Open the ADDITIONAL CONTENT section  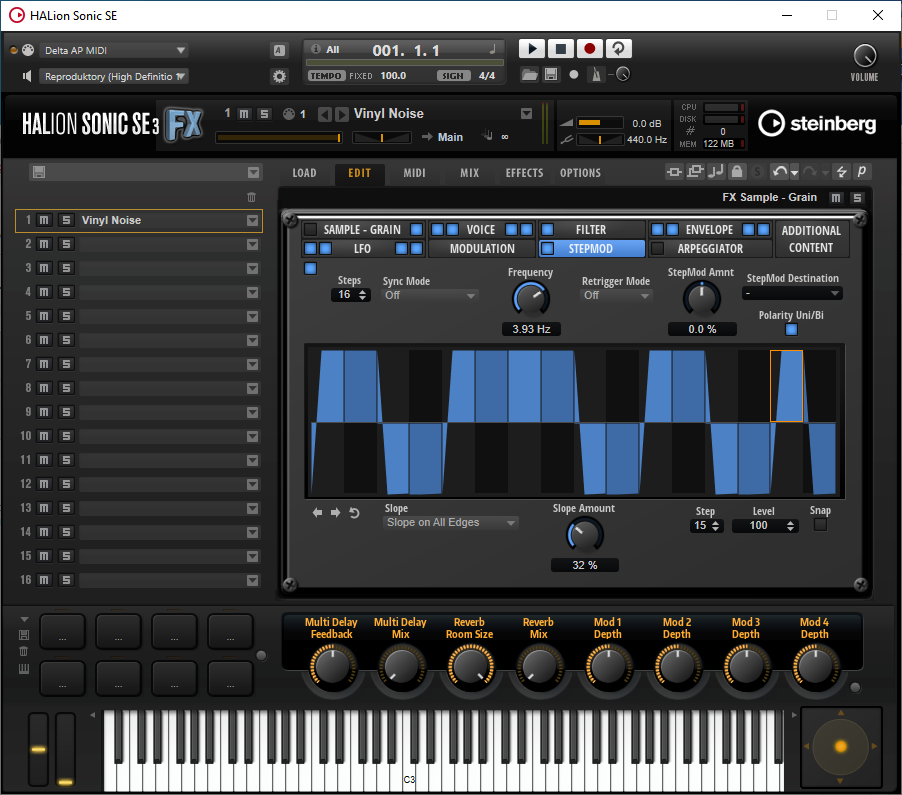click(x=811, y=239)
